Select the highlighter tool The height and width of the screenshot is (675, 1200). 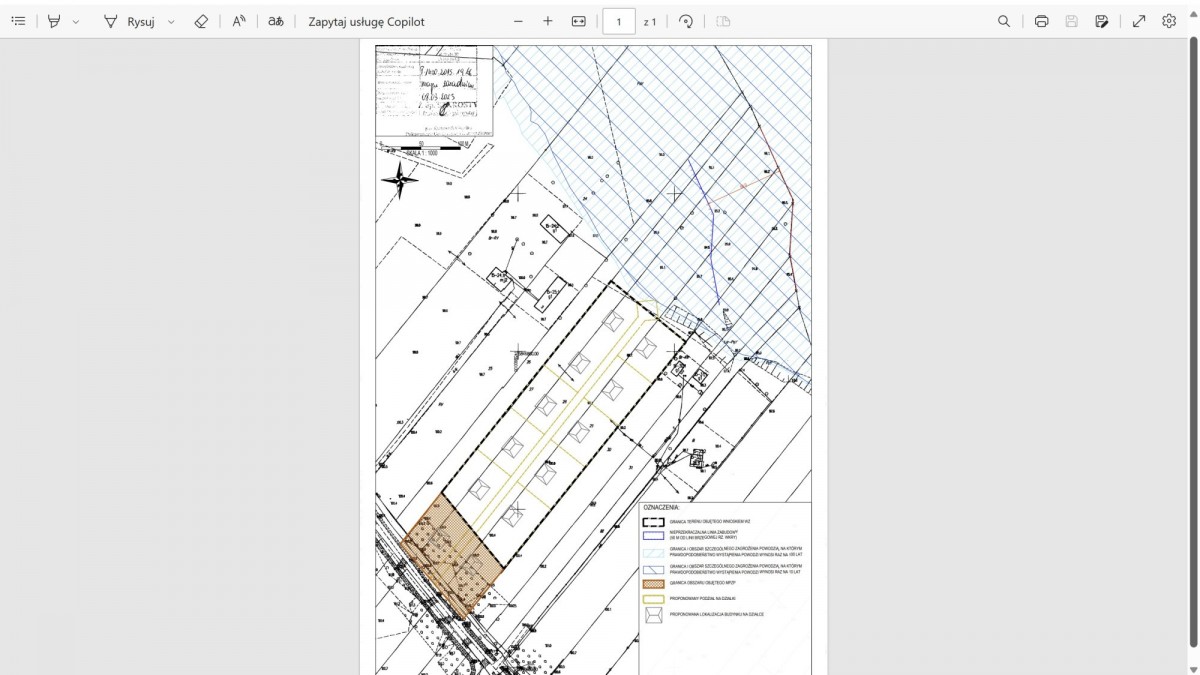click(x=54, y=21)
